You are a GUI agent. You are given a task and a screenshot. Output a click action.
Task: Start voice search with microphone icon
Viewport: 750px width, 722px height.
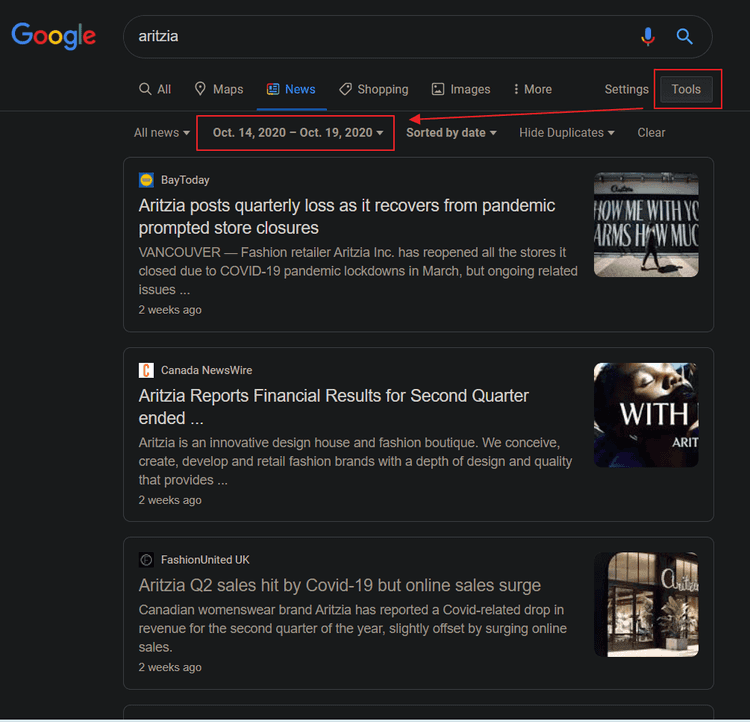648,36
